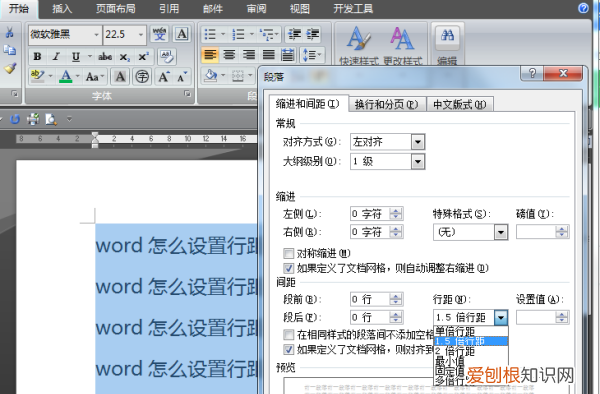Toggle Italic formatting
The width and height of the screenshot is (600, 394).
[x=56, y=57]
